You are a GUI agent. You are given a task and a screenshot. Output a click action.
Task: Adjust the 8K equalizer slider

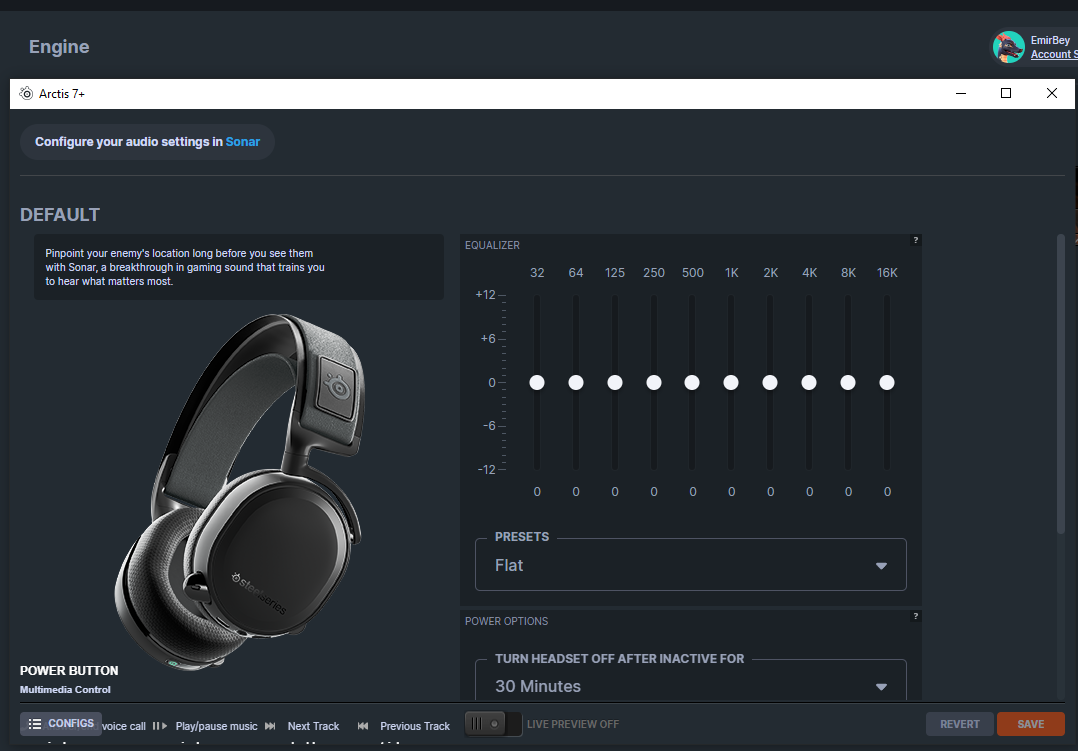coord(848,382)
